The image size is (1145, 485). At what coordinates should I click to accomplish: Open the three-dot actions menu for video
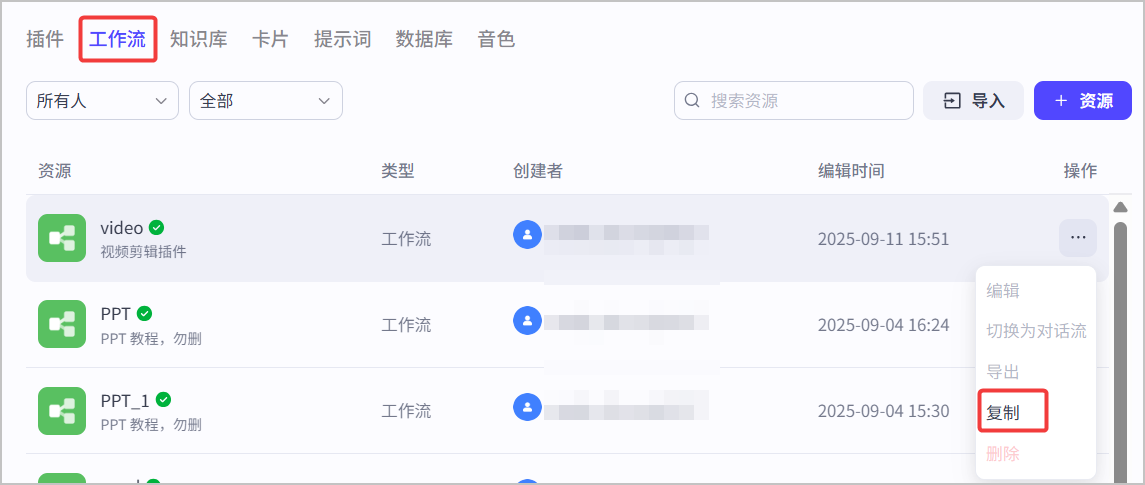(x=1078, y=238)
